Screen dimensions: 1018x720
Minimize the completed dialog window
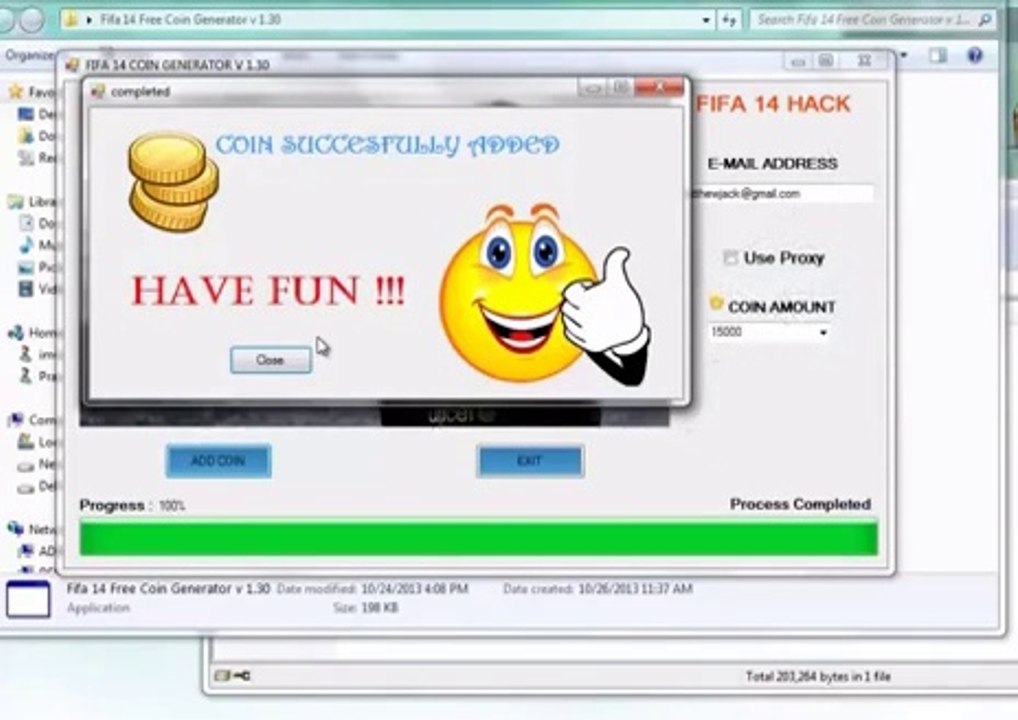point(591,88)
